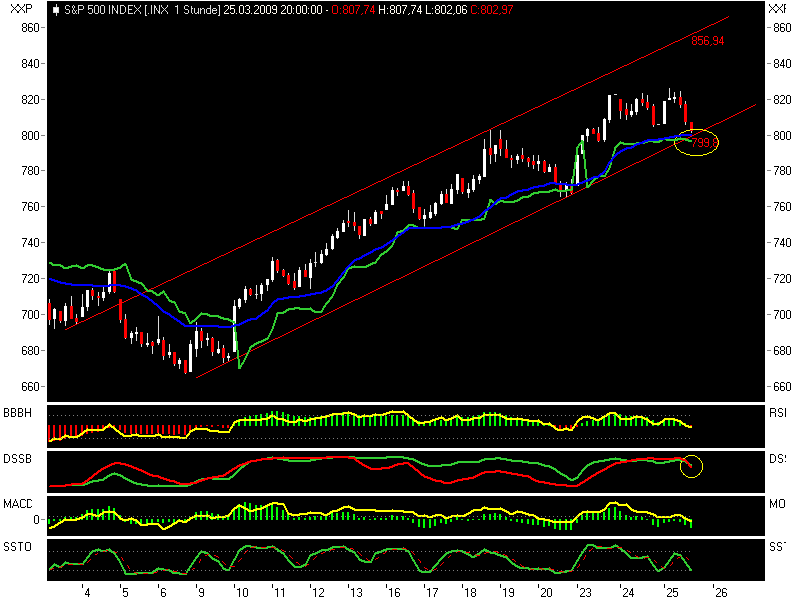Click the 860 tick on the left price axis

click(x=30, y=28)
